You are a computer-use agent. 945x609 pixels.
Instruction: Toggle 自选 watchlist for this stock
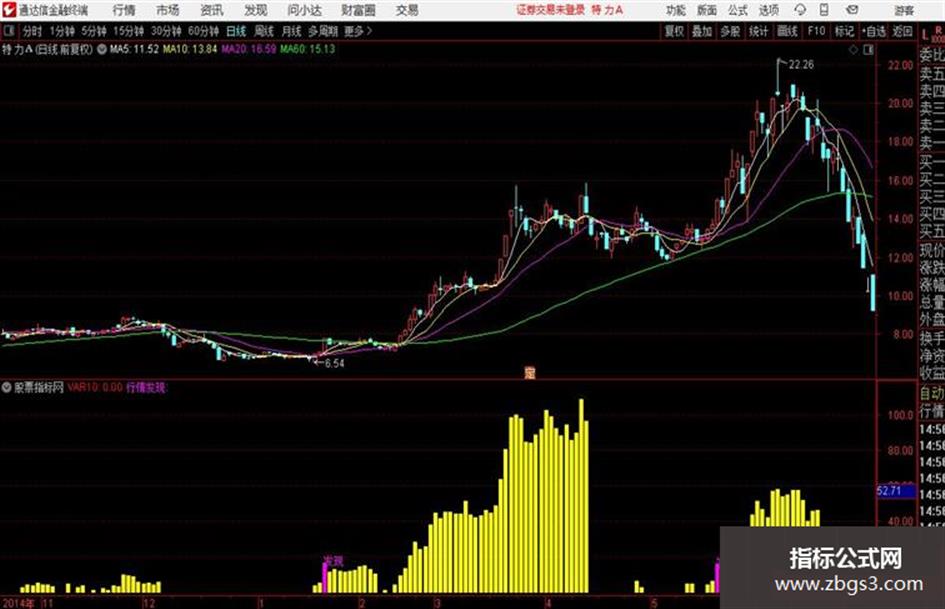874,31
